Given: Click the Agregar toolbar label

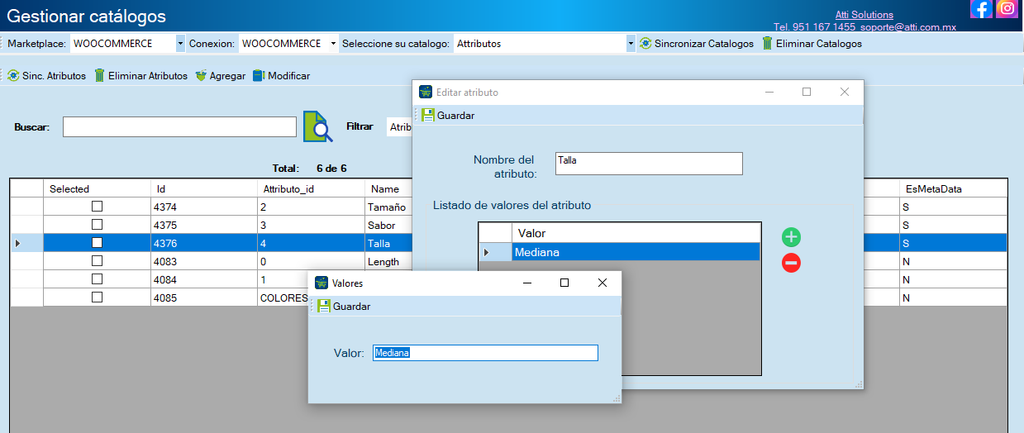Looking at the screenshot, I should tap(227, 76).
